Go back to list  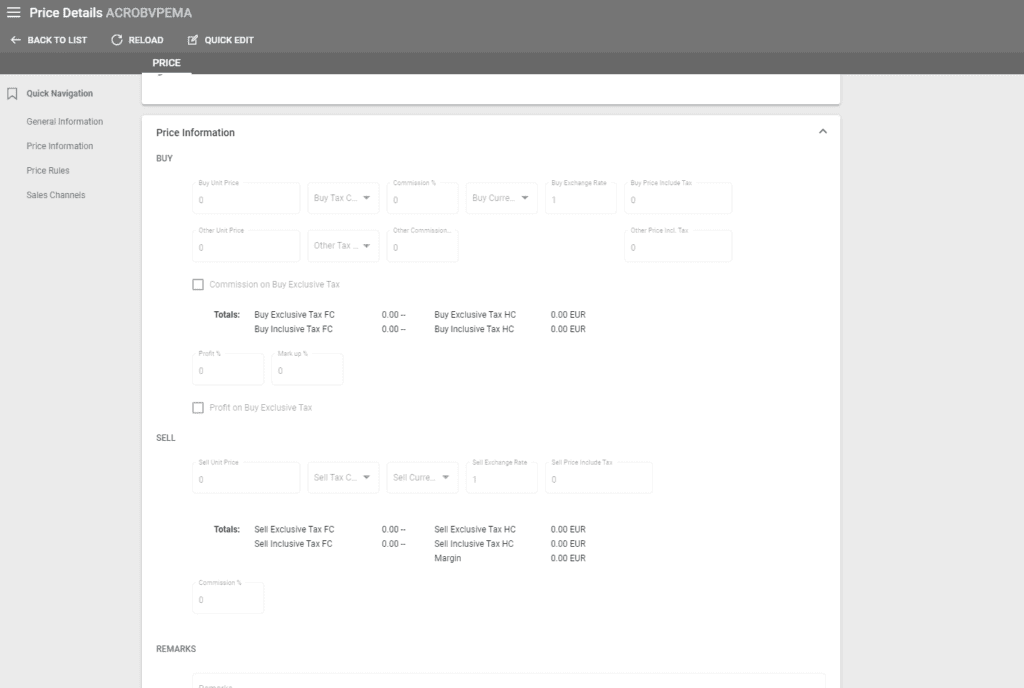click(49, 40)
